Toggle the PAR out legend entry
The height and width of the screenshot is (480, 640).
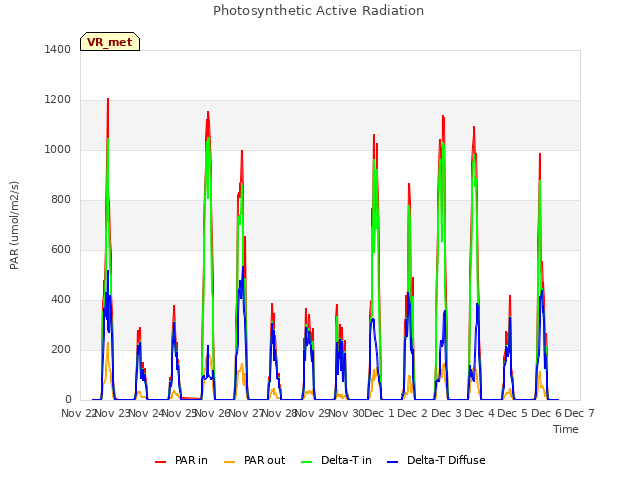(255, 460)
